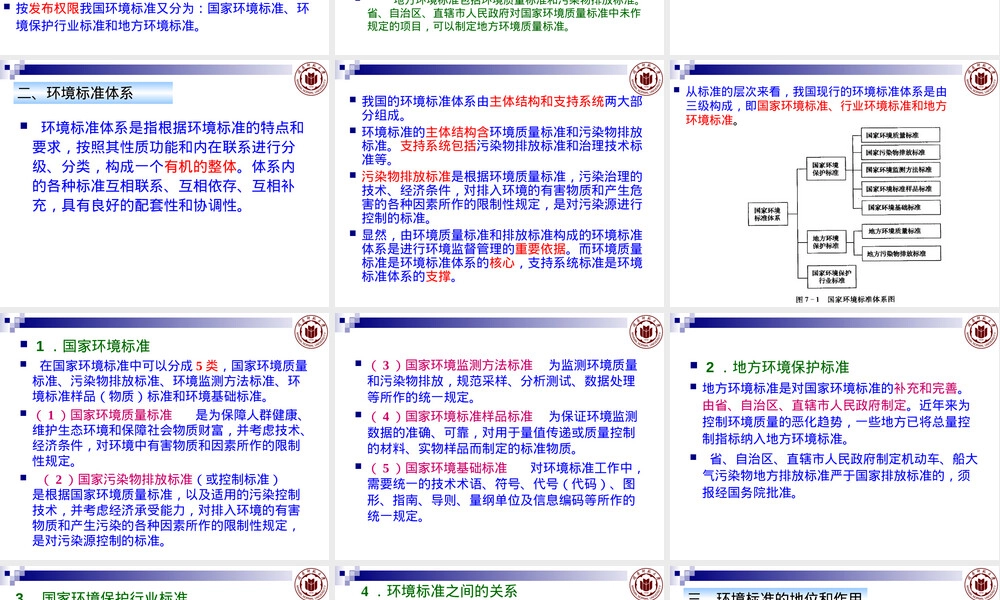Open the slide listing (3)国家环境监测方法标准
Screen dimensions: 1000x600
499,436
